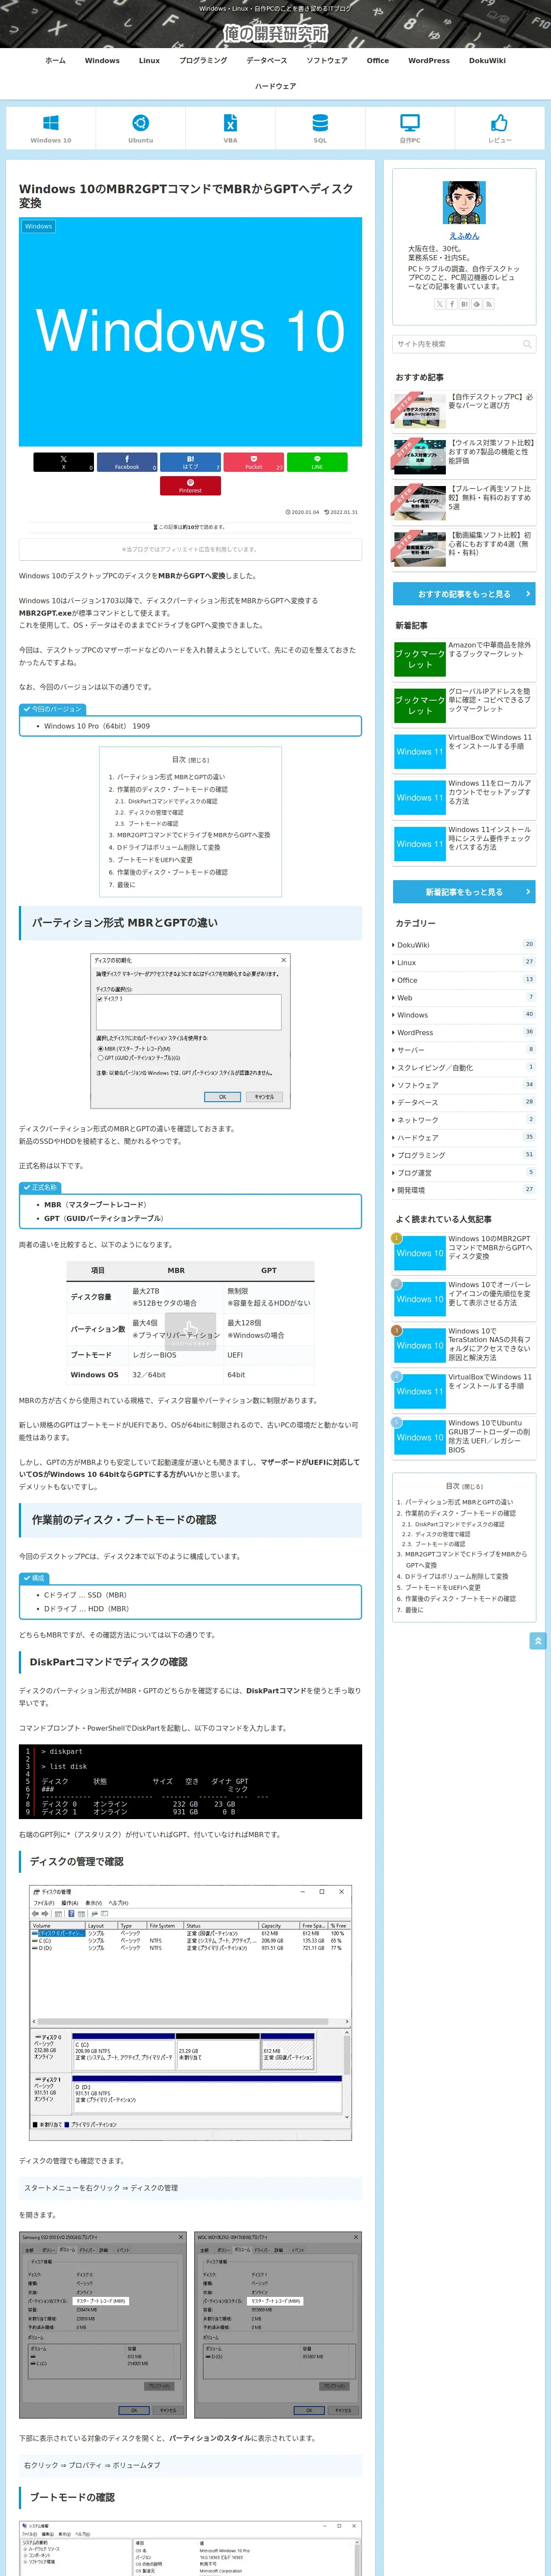Share article on Pinterest
The image size is (551, 2576).
pyautogui.click(x=190, y=486)
